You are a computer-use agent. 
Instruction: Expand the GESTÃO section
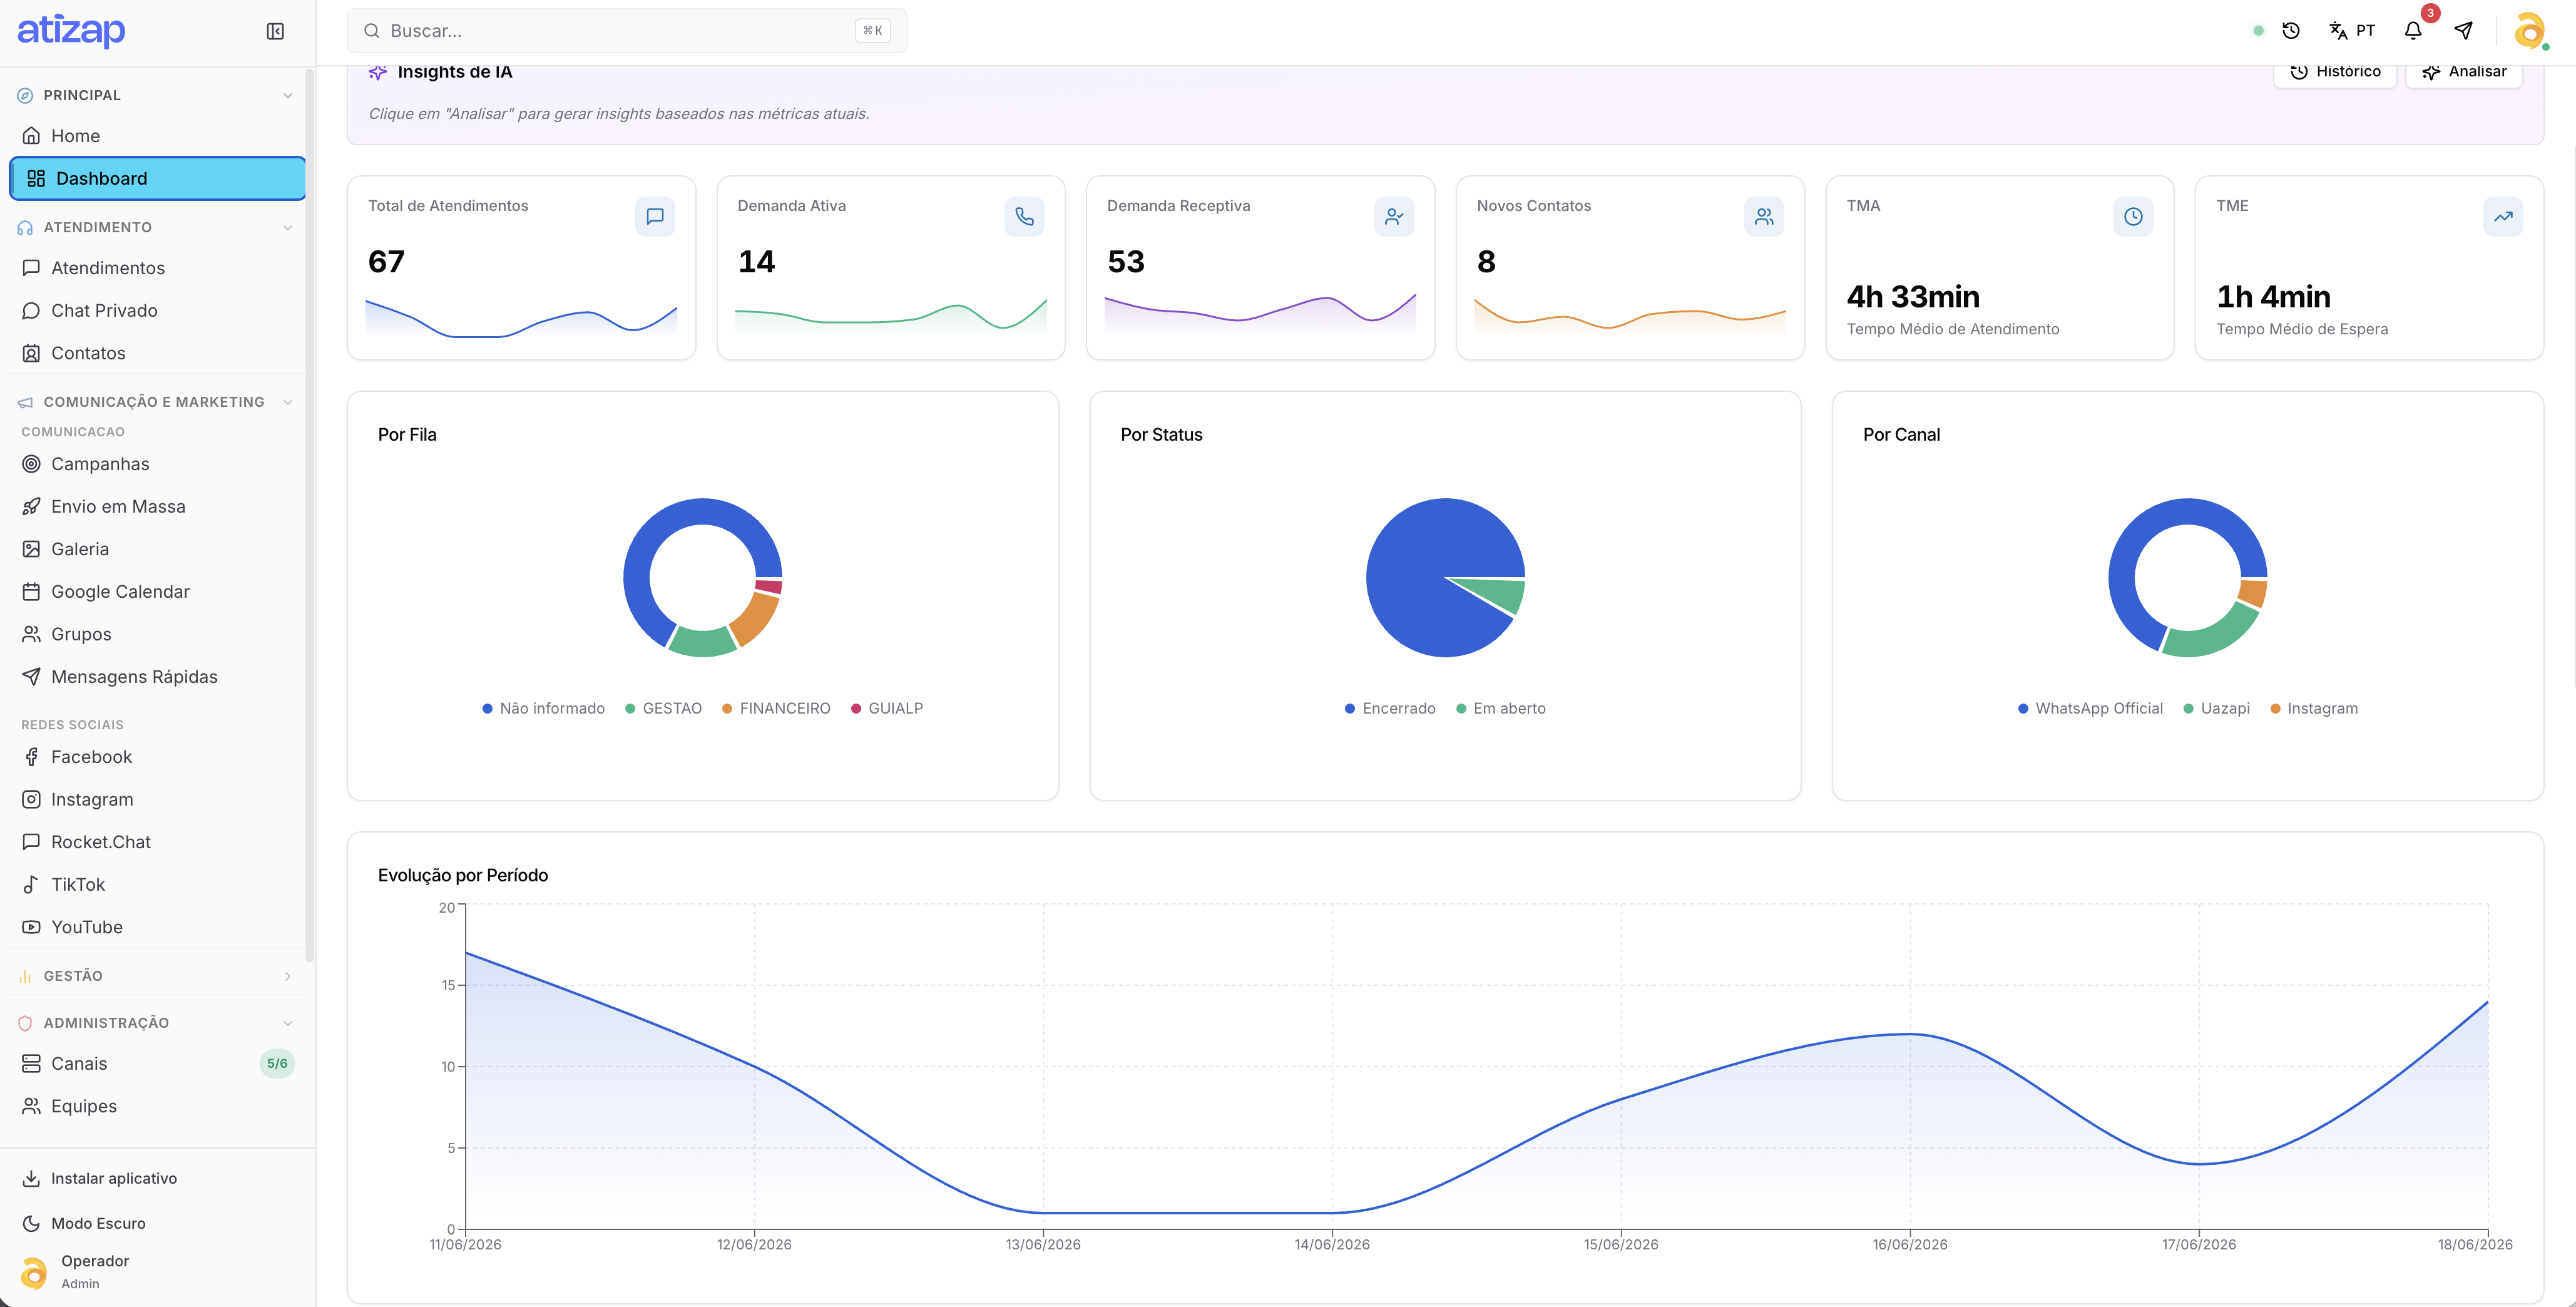coord(156,976)
